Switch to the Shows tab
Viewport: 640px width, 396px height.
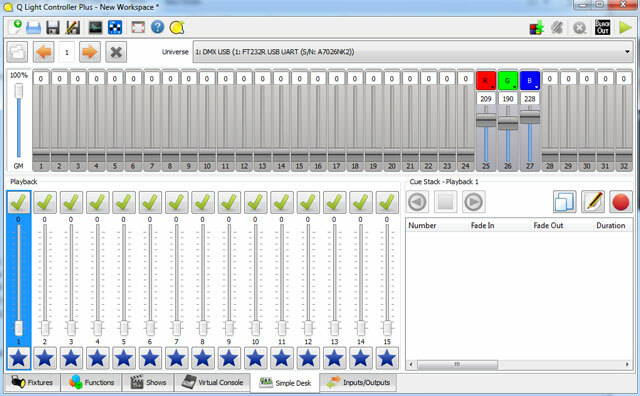click(x=148, y=383)
